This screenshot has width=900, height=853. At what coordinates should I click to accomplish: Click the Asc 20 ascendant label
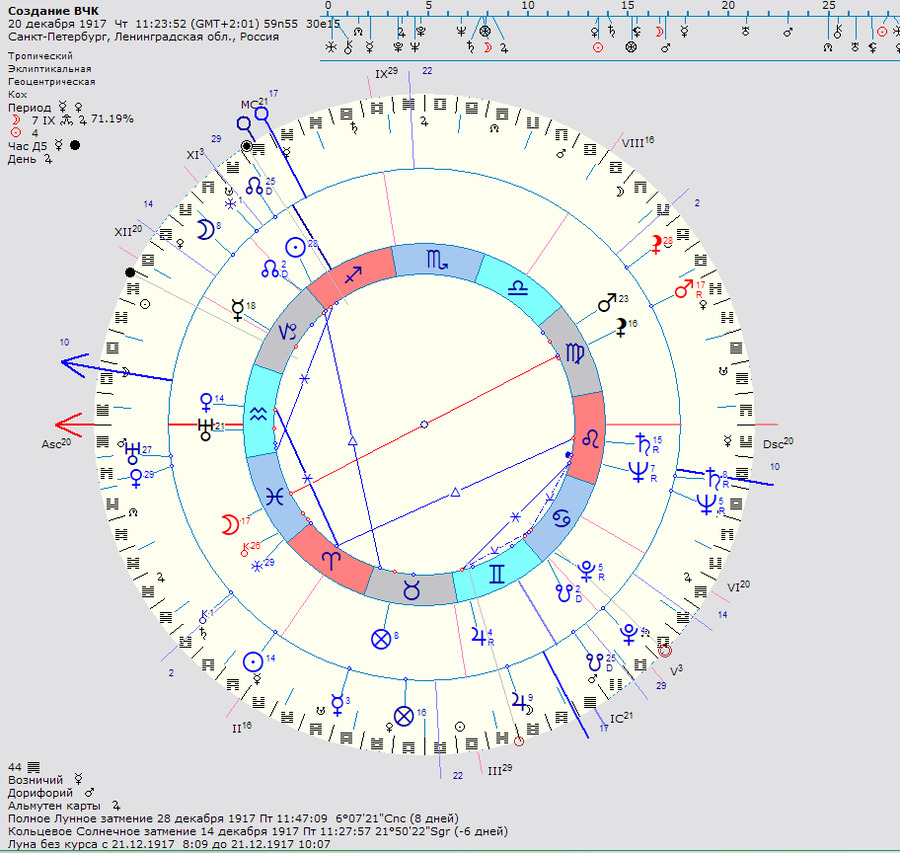(55, 443)
